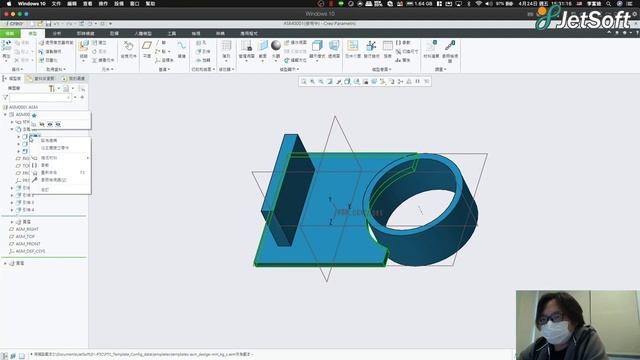640x360 pixels.
Task: Select ASM0001.ASM root in model tree
Action: tap(24, 107)
